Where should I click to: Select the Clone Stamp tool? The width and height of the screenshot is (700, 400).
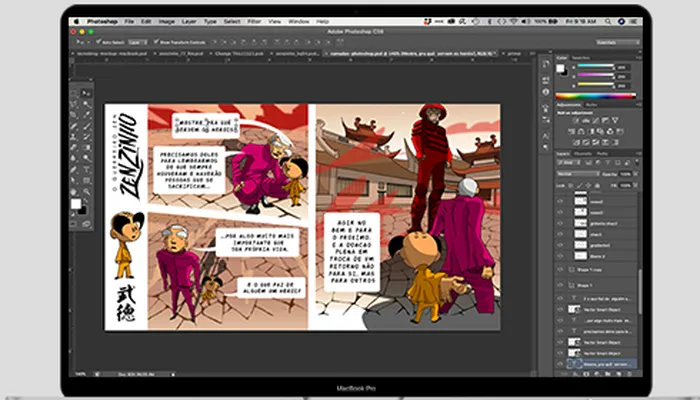[75, 137]
